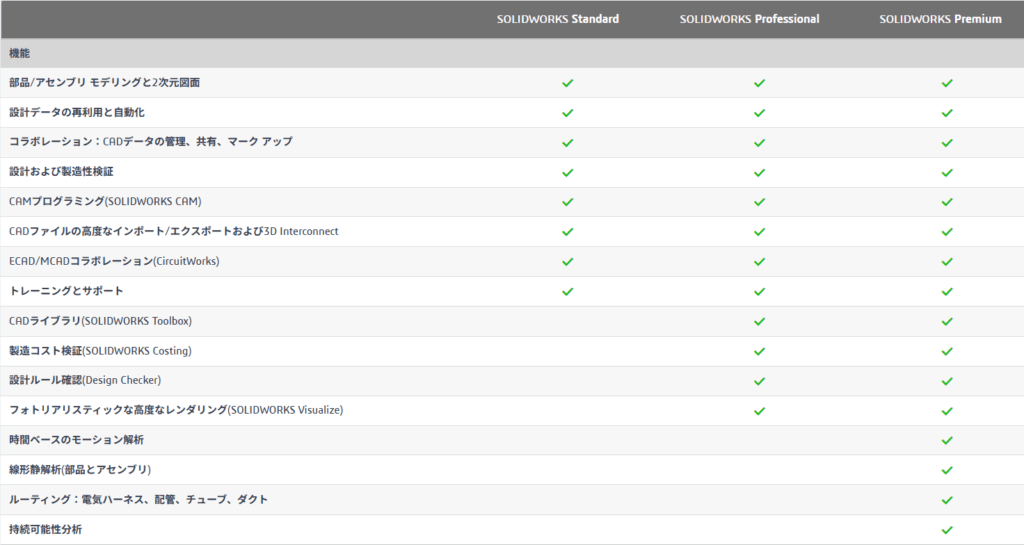Click Premium checkmark for 線形静解析 row
Screen dimensions: 1024x545
(x=946, y=470)
